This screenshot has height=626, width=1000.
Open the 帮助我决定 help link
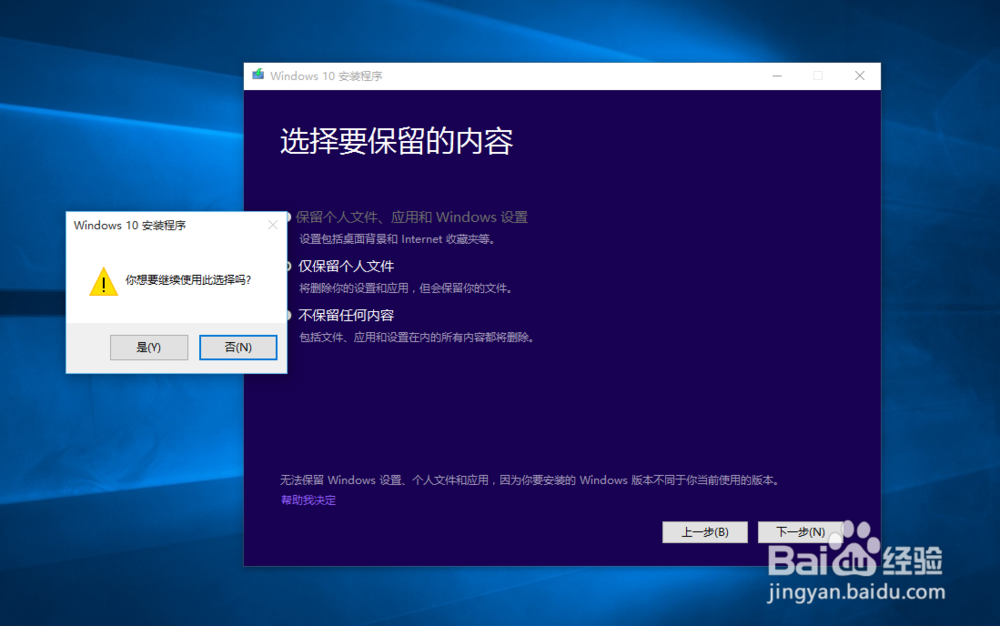[x=308, y=500]
